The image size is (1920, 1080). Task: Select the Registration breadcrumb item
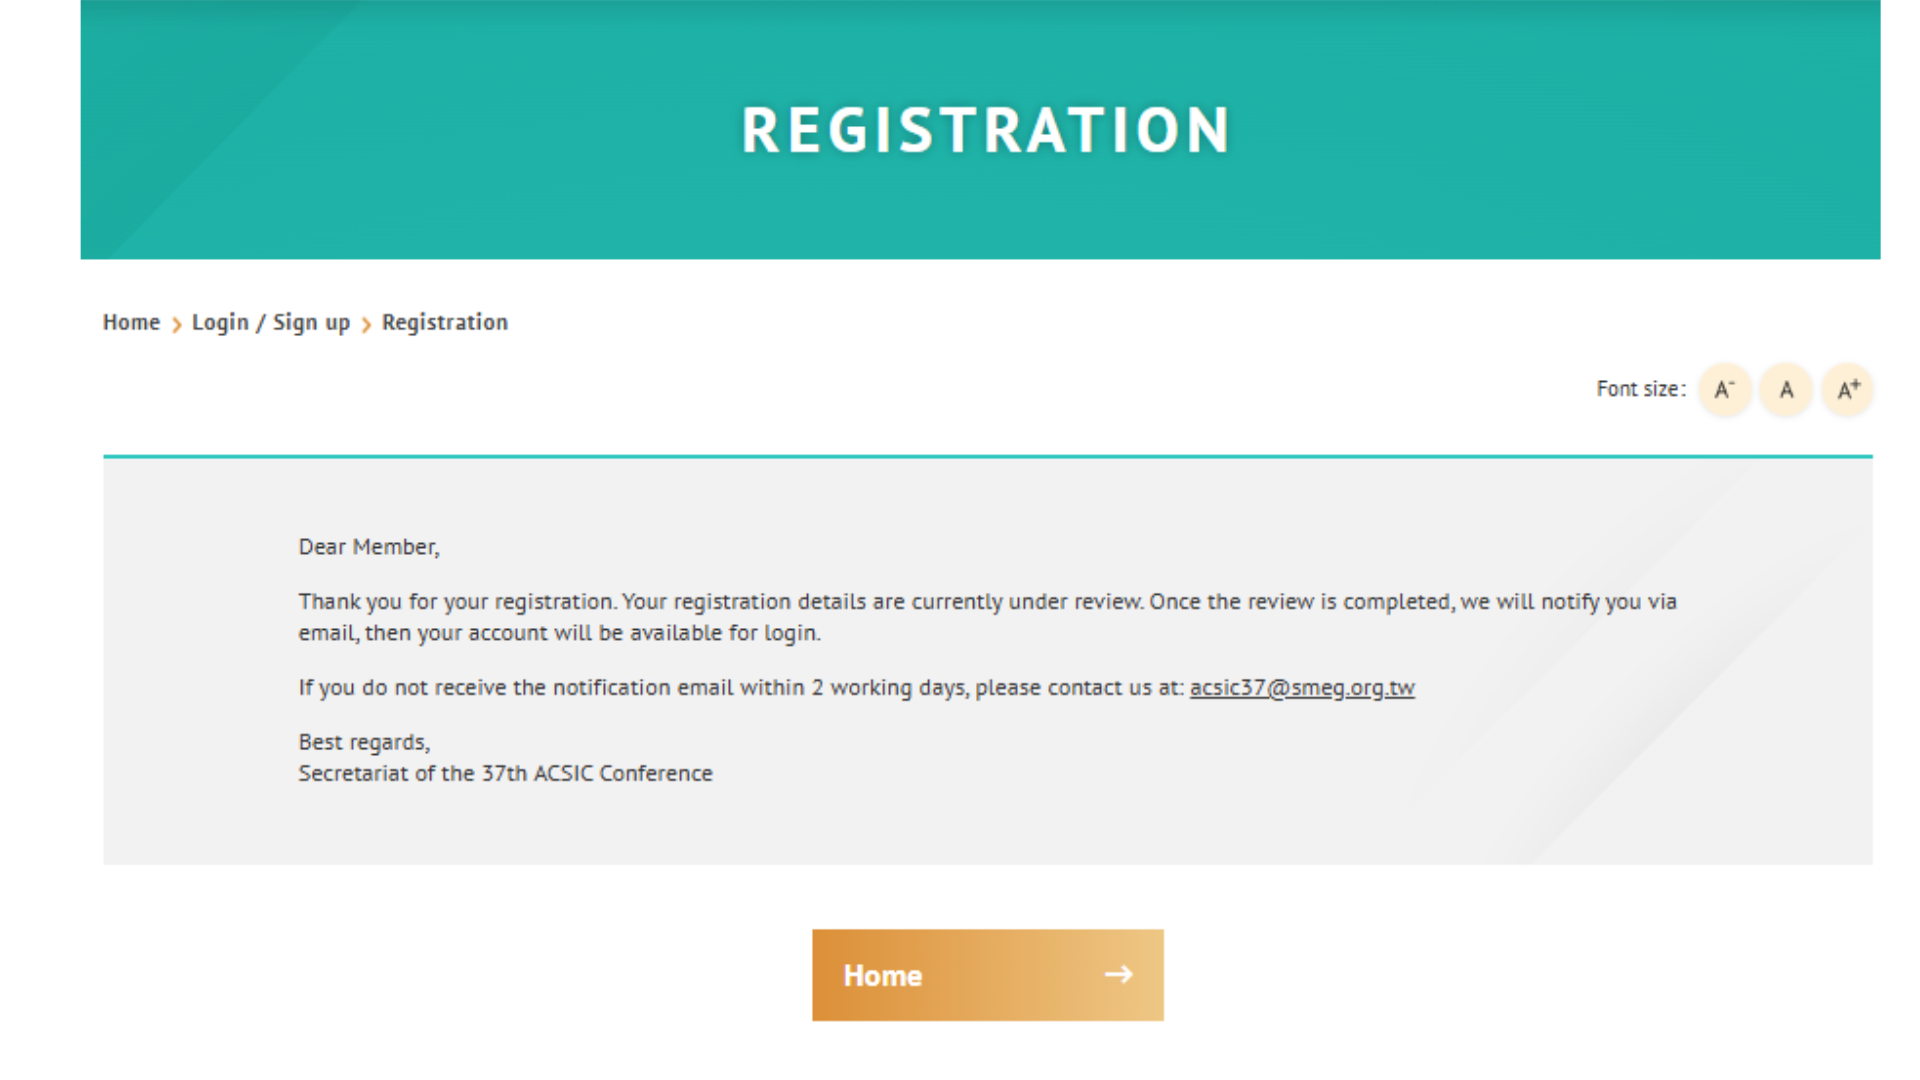tap(445, 322)
